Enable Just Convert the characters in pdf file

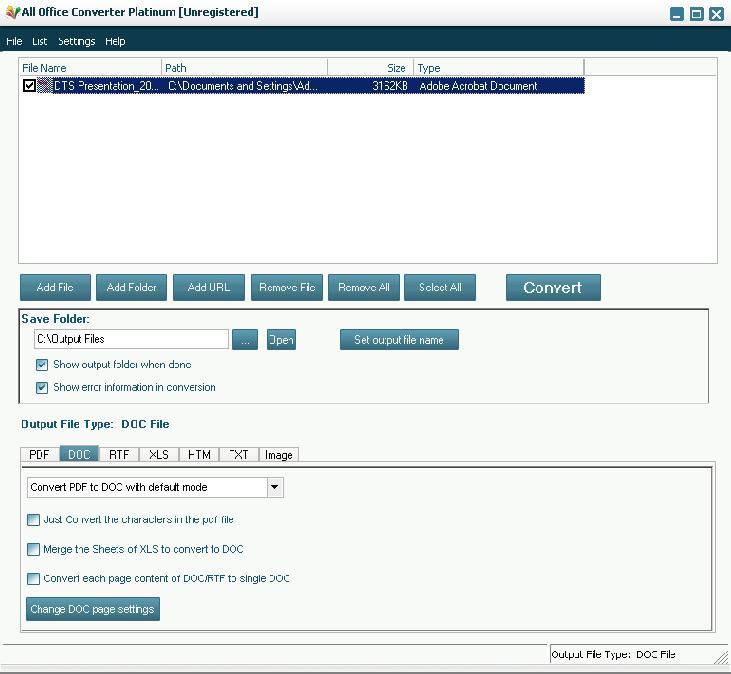point(33,520)
